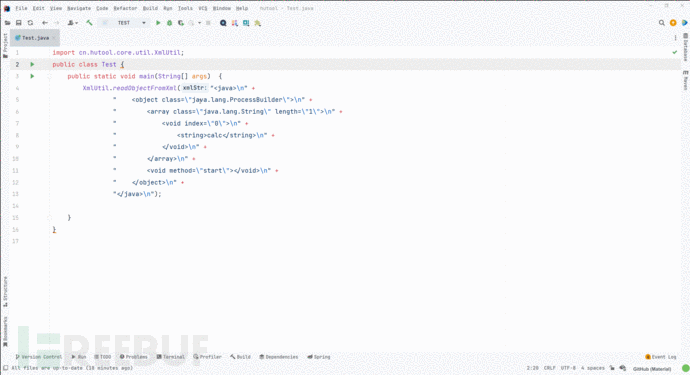690x375 pixels.
Task: Toggle the Database tool window
Action: coord(685,47)
